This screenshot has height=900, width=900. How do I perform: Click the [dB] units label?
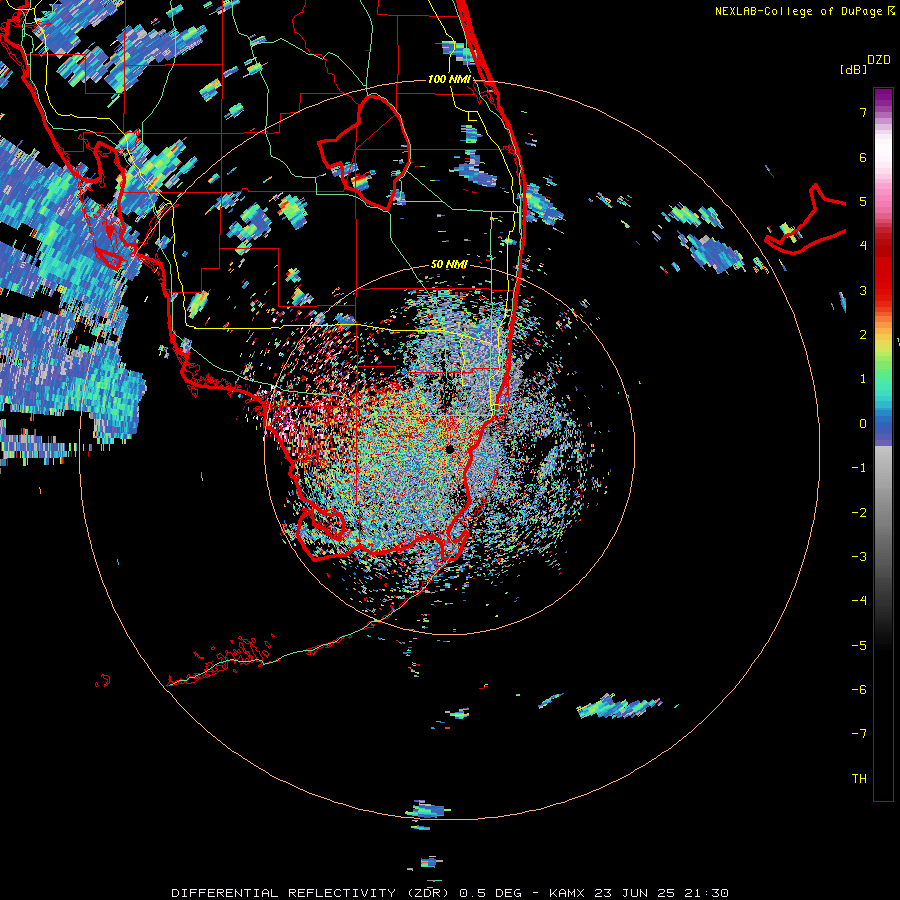[x=853, y=70]
